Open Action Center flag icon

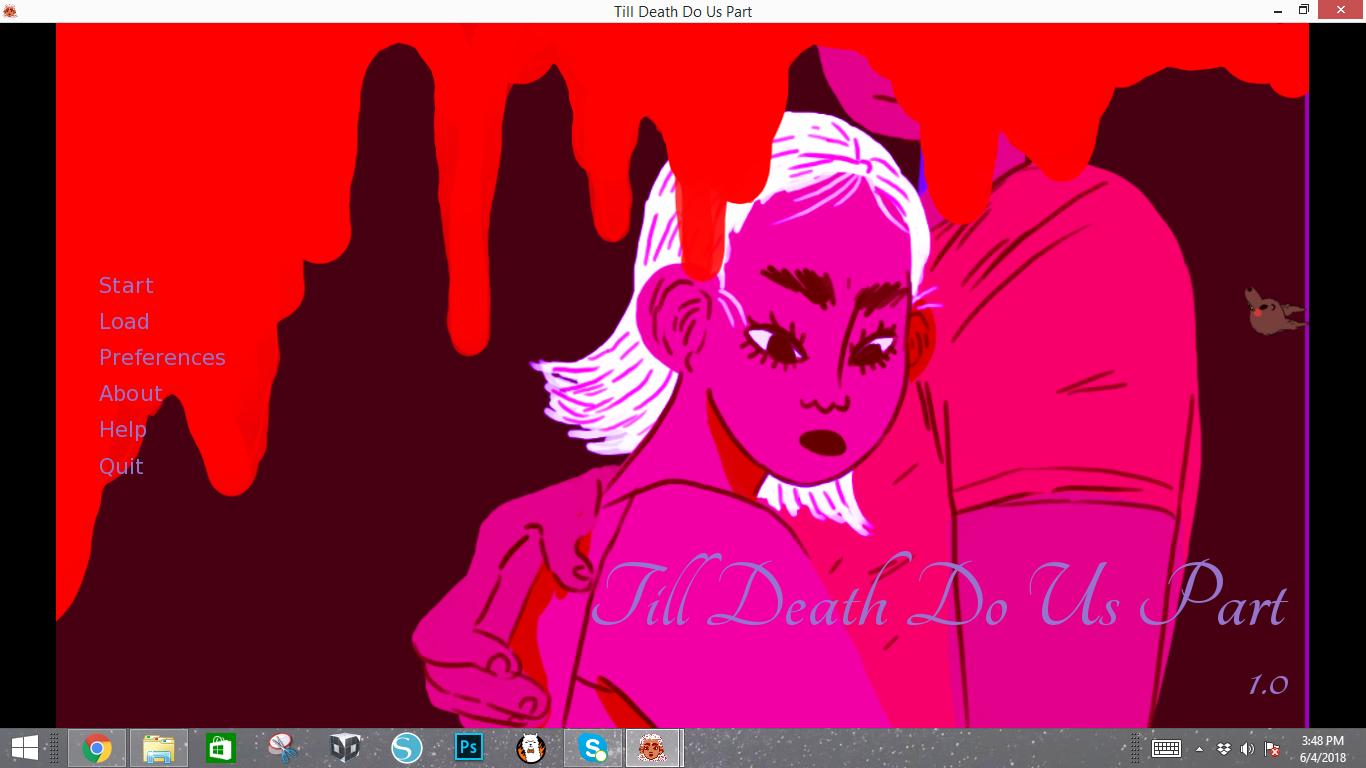click(1272, 749)
